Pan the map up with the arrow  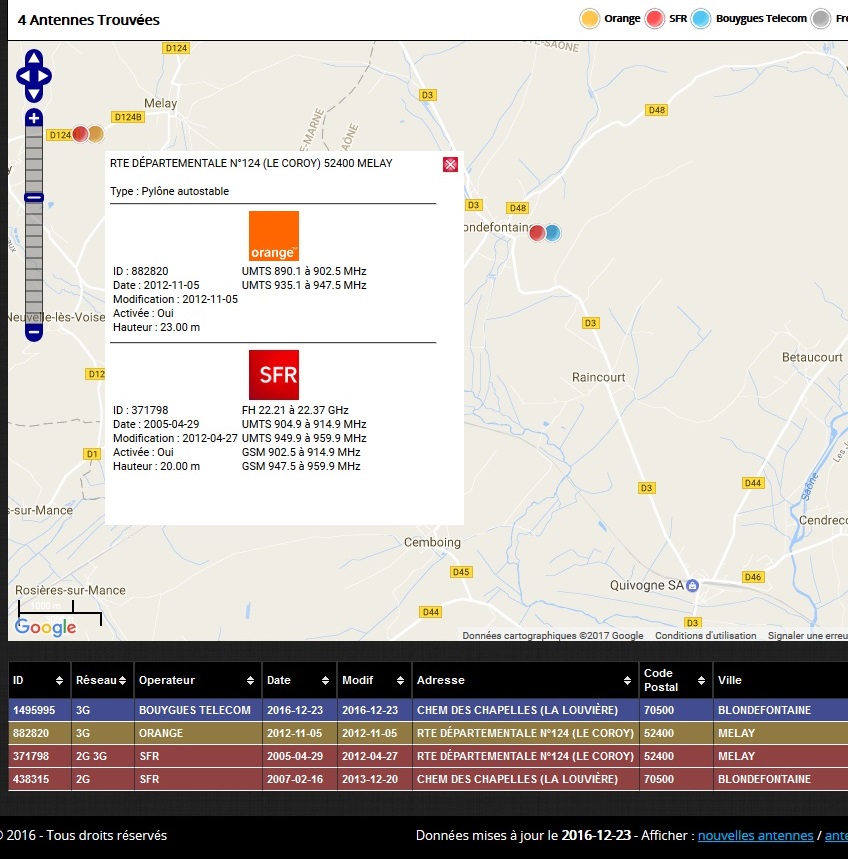[34, 58]
